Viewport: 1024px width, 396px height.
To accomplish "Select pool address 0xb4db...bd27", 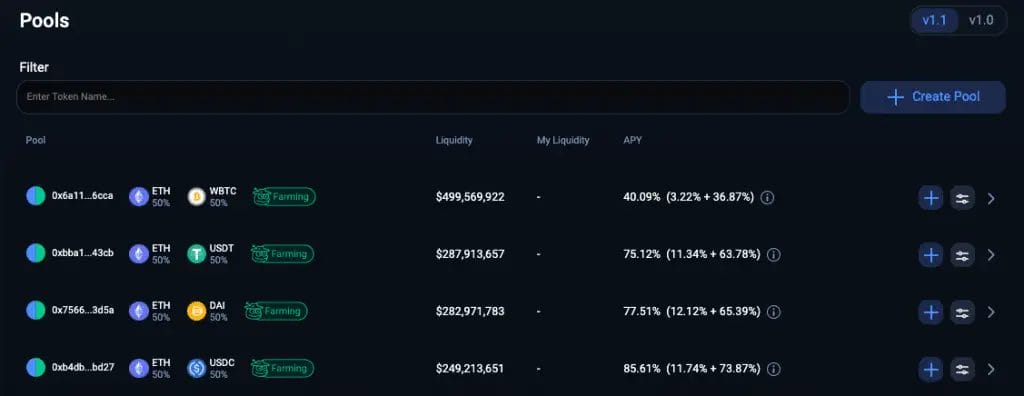I will (83, 367).
